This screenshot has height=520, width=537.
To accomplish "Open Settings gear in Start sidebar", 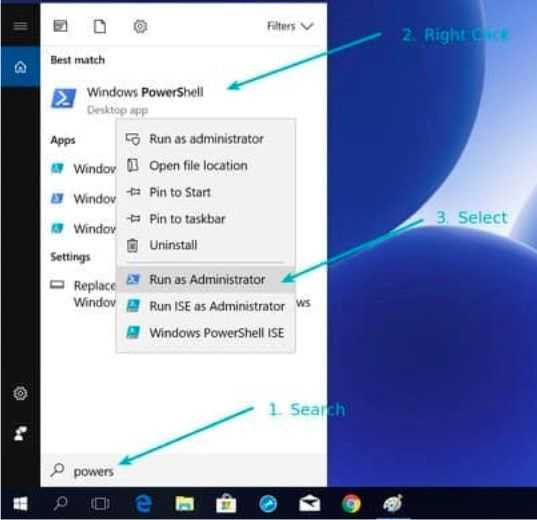I will [x=20, y=393].
